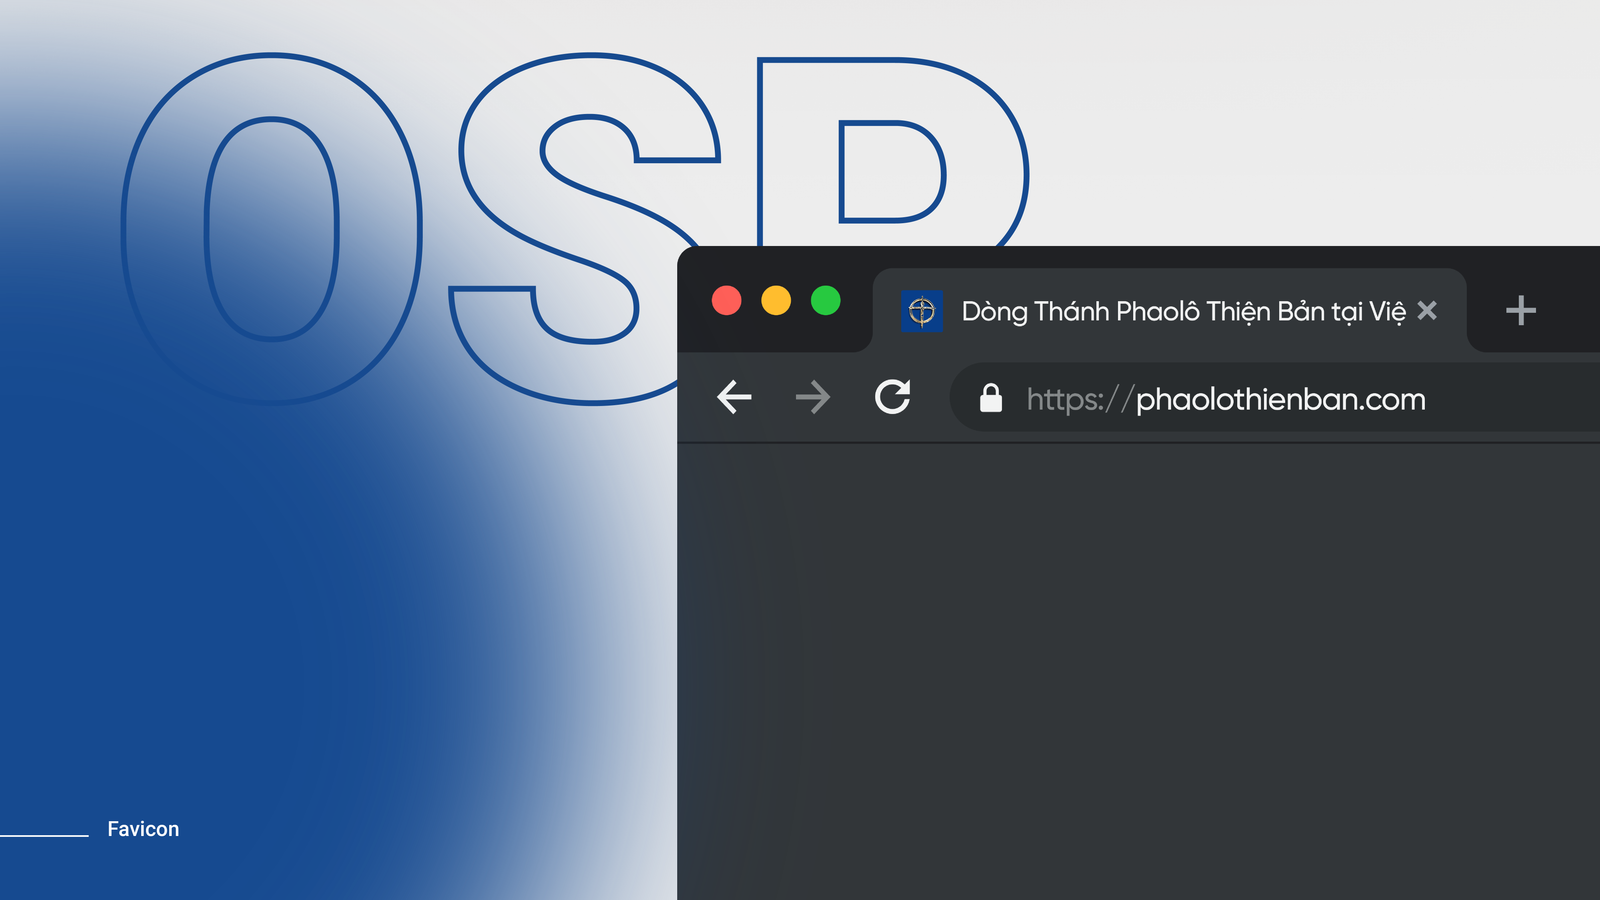Select the Dòng Thánh Phaolô Thiện Bản tab title

[1183, 312]
